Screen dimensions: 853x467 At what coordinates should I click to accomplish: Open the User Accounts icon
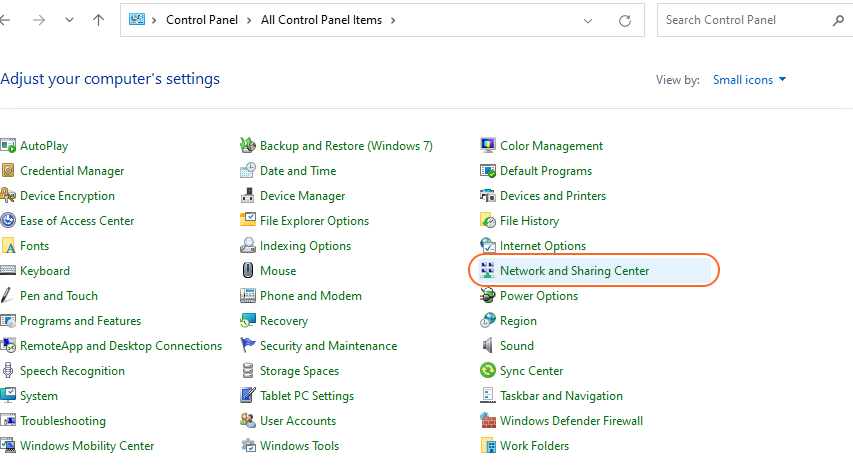(x=248, y=421)
